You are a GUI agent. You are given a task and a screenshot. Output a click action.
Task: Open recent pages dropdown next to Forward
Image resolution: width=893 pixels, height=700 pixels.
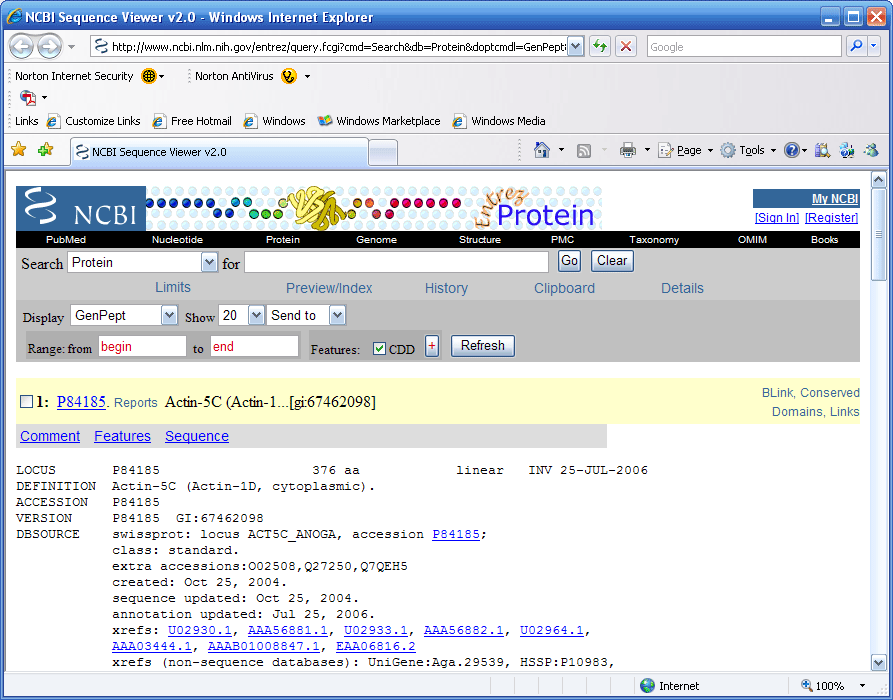tap(71, 47)
